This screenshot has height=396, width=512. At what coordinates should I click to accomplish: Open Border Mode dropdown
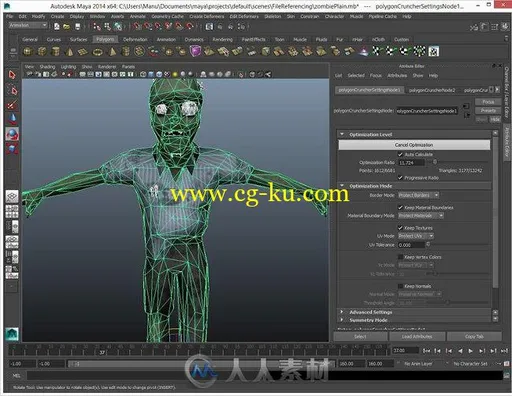point(419,195)
